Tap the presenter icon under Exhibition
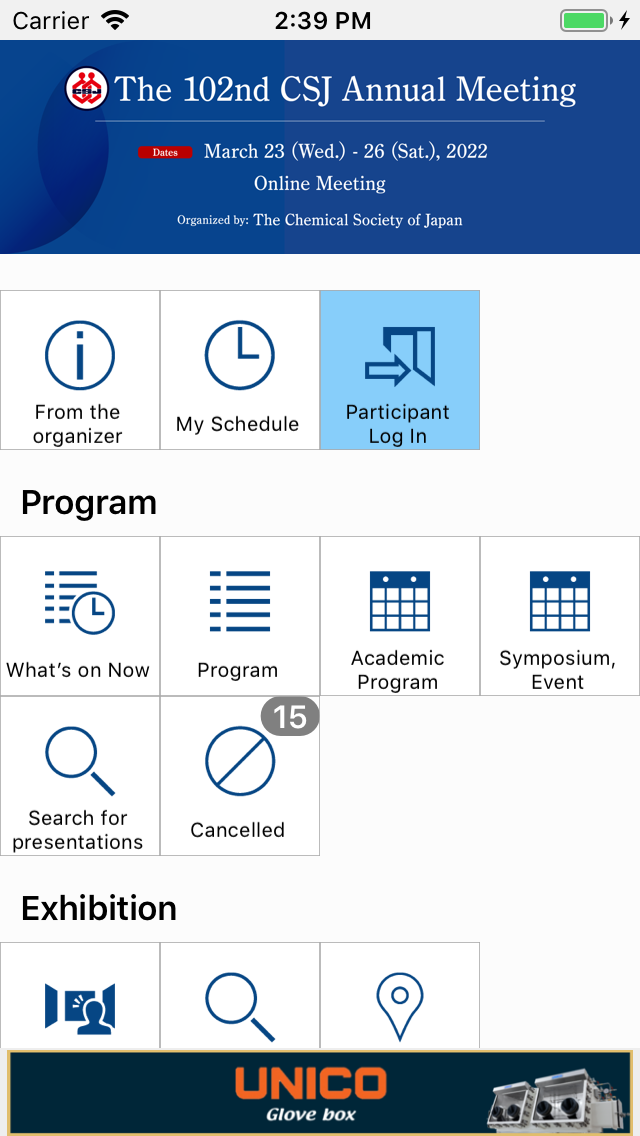Screen dimensions: 640x1136 pyautogui.click(x=80, y=1004)
